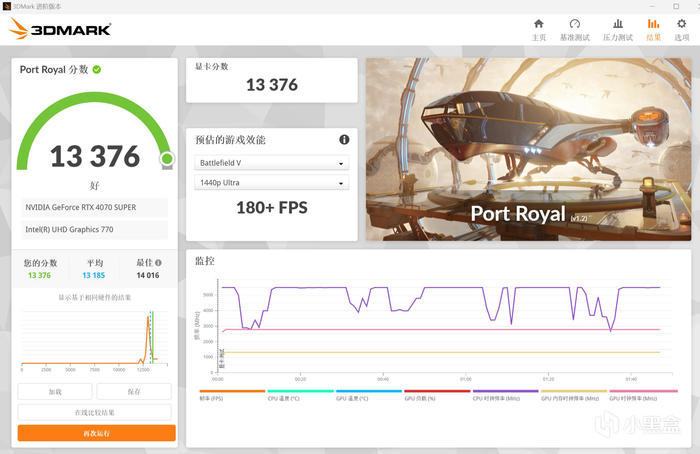Toggle the 帧率 (FPS) legend line
Image resolution: width=700 pixels, height=454 pixels.
(232, 395)
